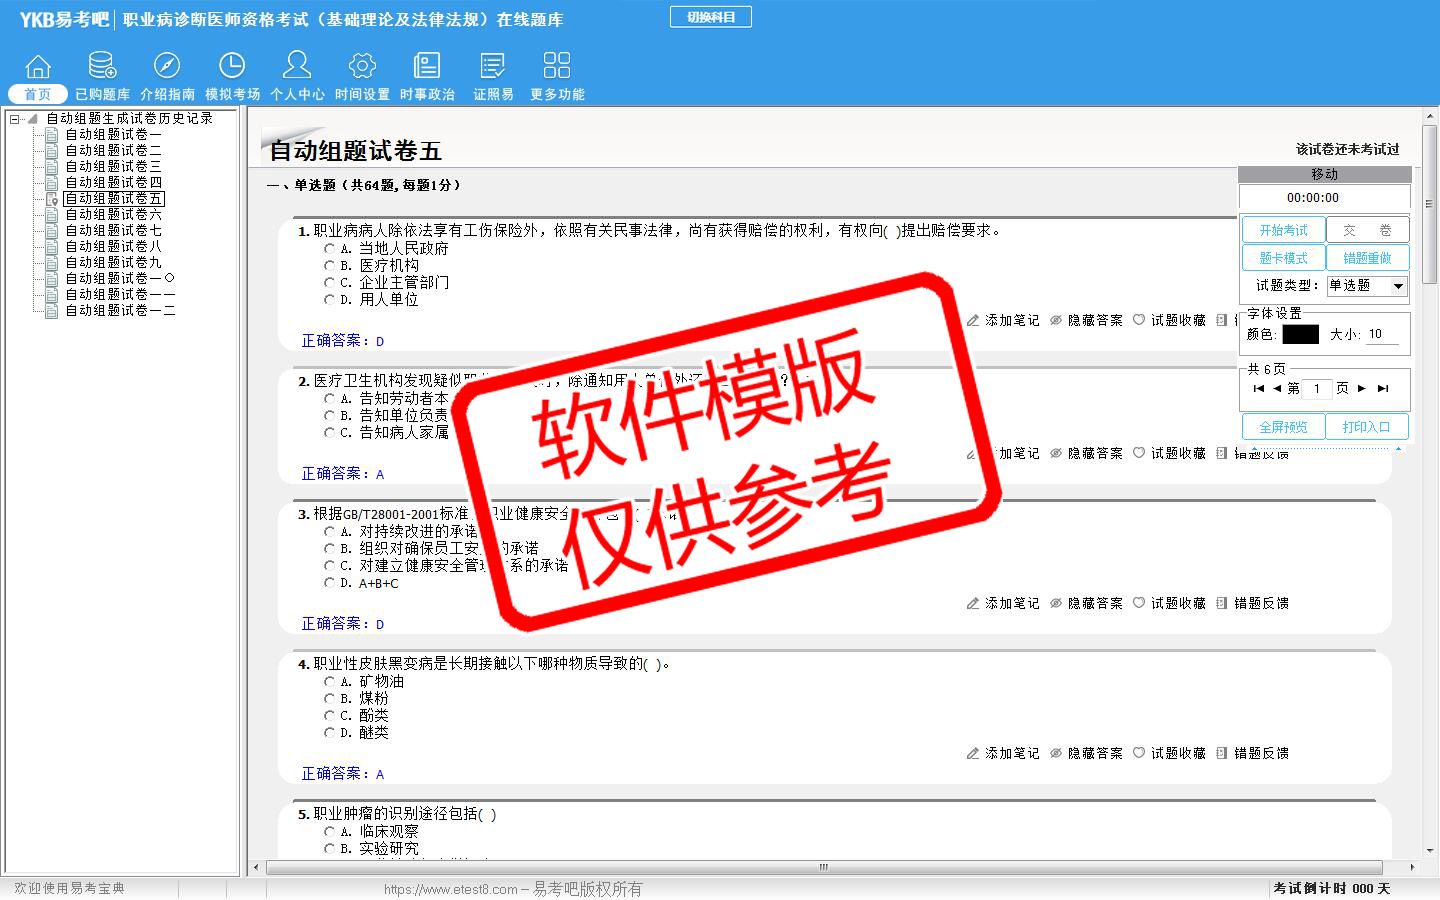Choose option B 煤粉 in question 4

point(330,699)
